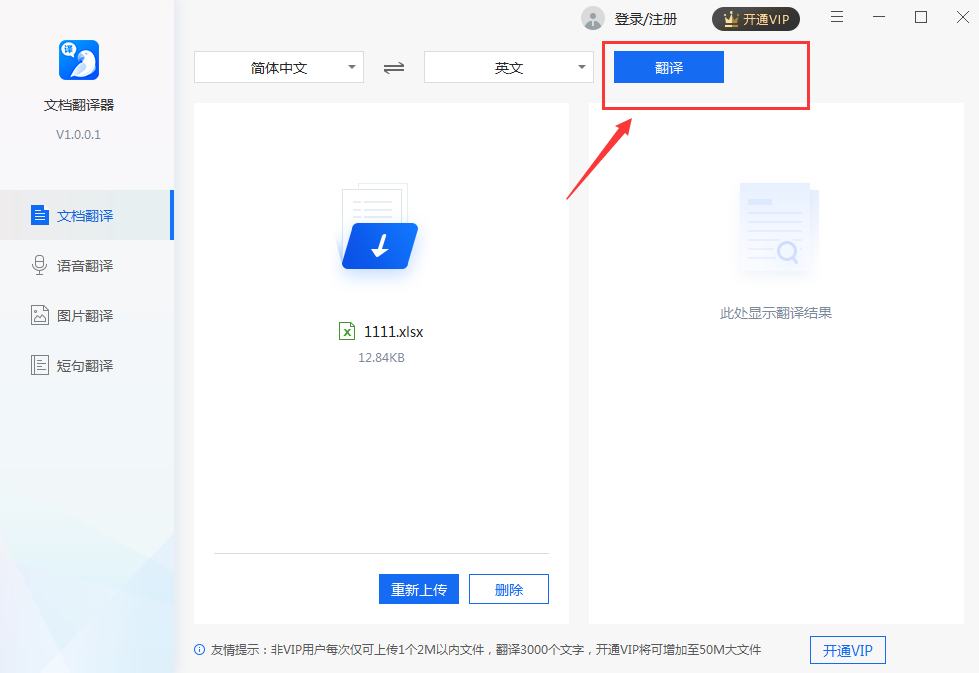Click 重新上传 to re-upload the file
The image size is (979, 673).
point(418,589)
